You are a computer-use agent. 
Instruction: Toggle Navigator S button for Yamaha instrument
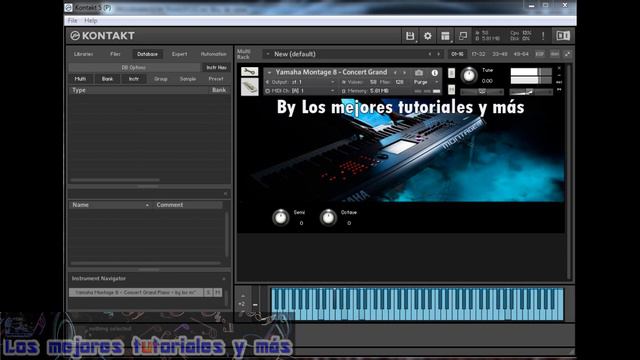[208, 292]
